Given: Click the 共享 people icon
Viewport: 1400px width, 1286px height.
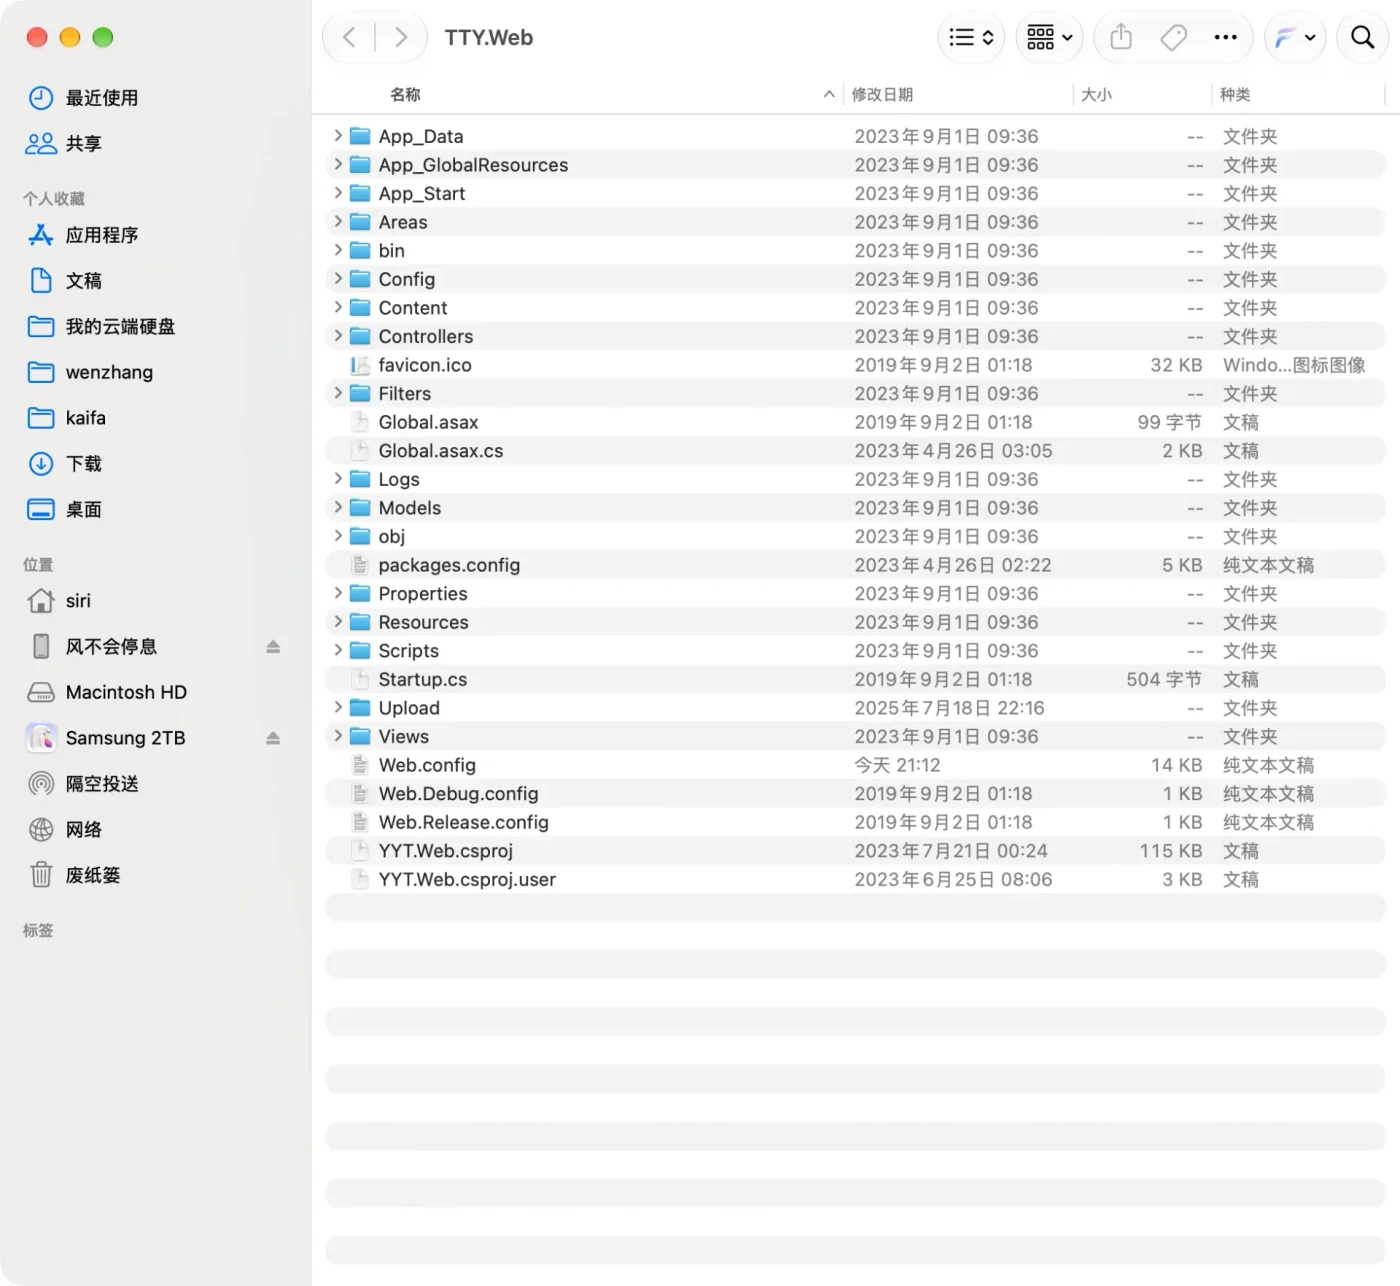Looking at the screenshot, I should click(41, 144).
